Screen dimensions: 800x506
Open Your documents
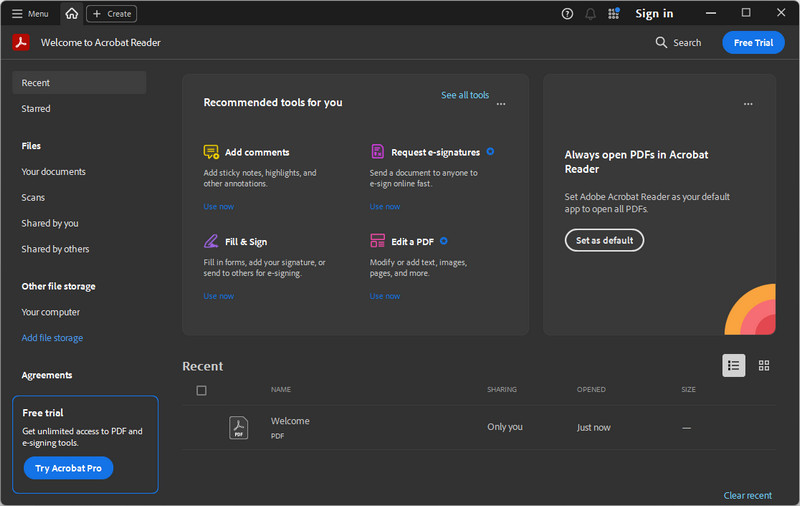pos(54,172)
